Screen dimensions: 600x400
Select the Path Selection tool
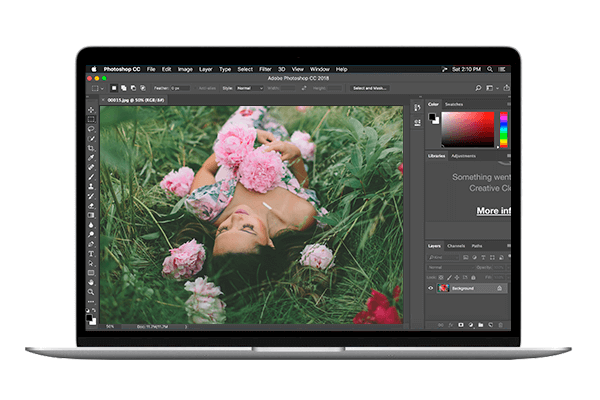click(91, 263)
